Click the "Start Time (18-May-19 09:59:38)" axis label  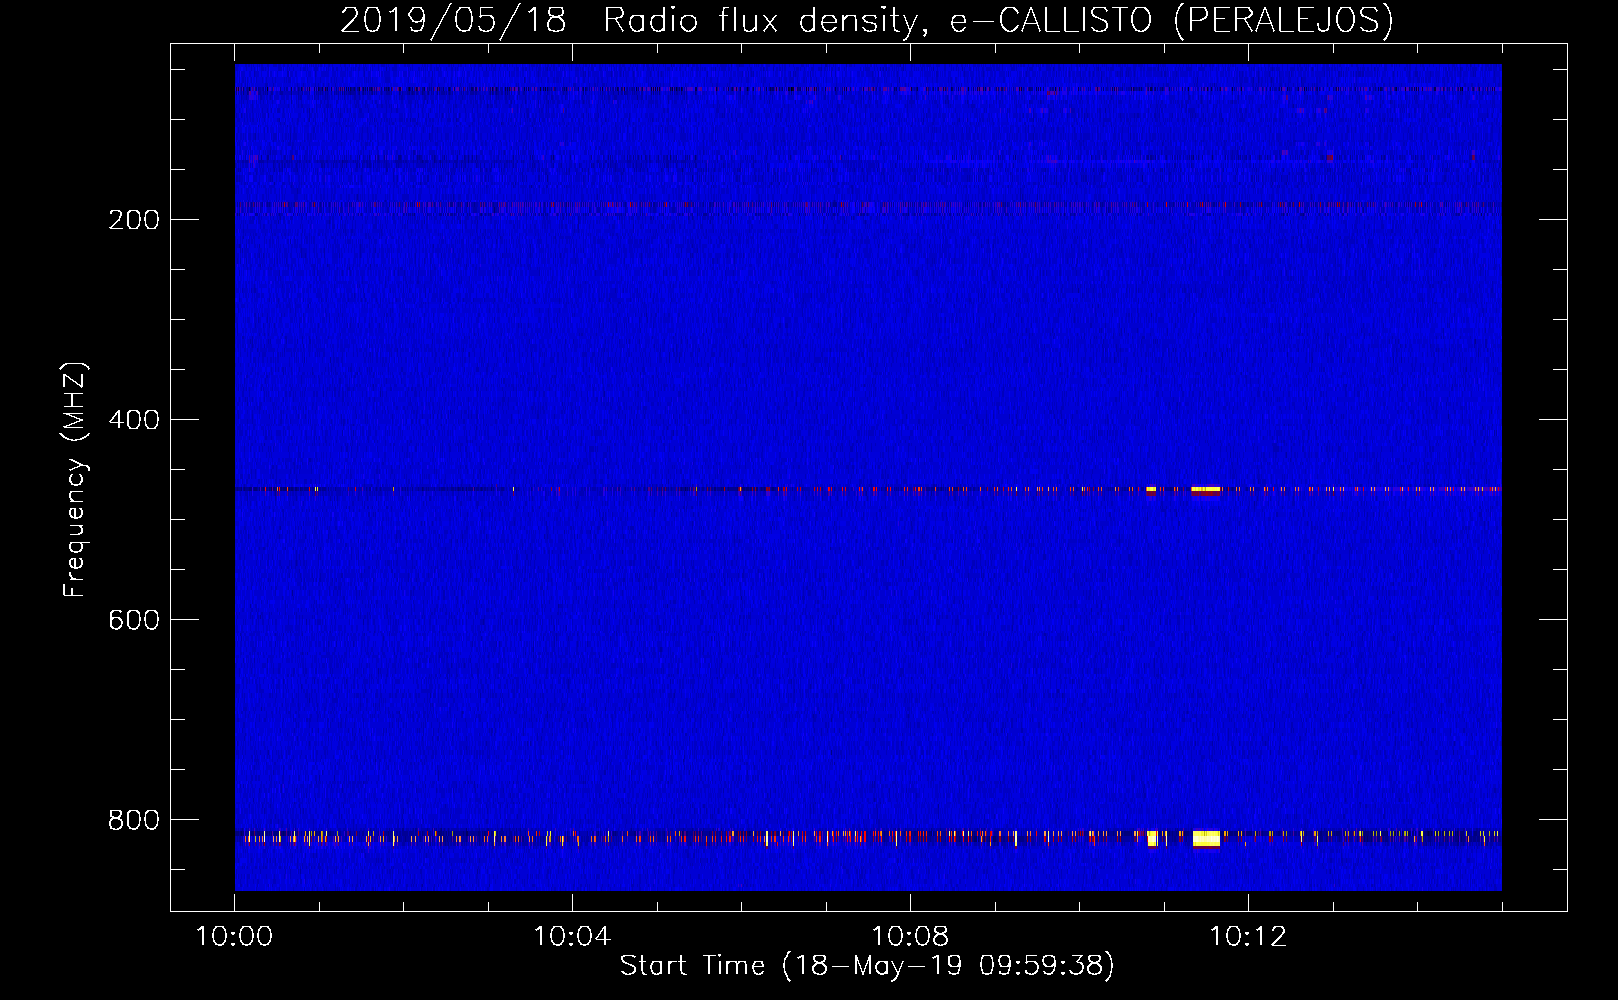pos(867,966)
